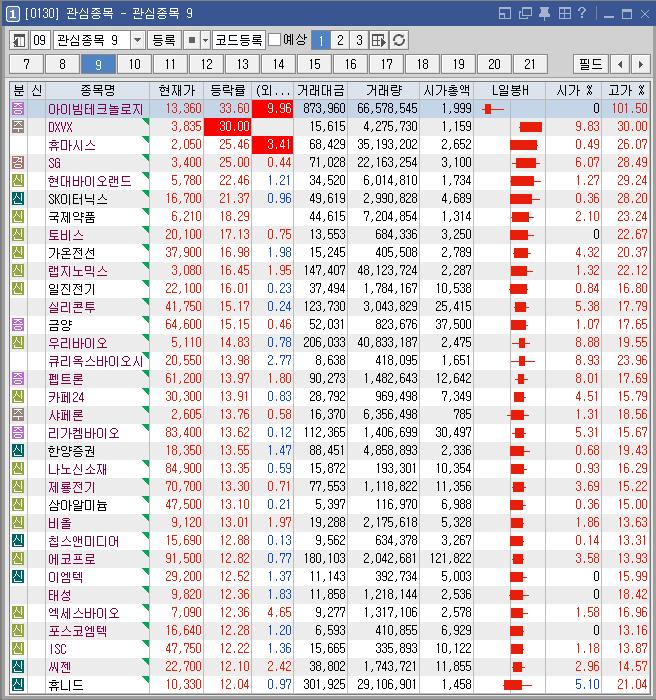The height and width of the screenshot is (700, 656).
Task: Click the badge icon beside 휴니드
Action: (x=18, y=684)
